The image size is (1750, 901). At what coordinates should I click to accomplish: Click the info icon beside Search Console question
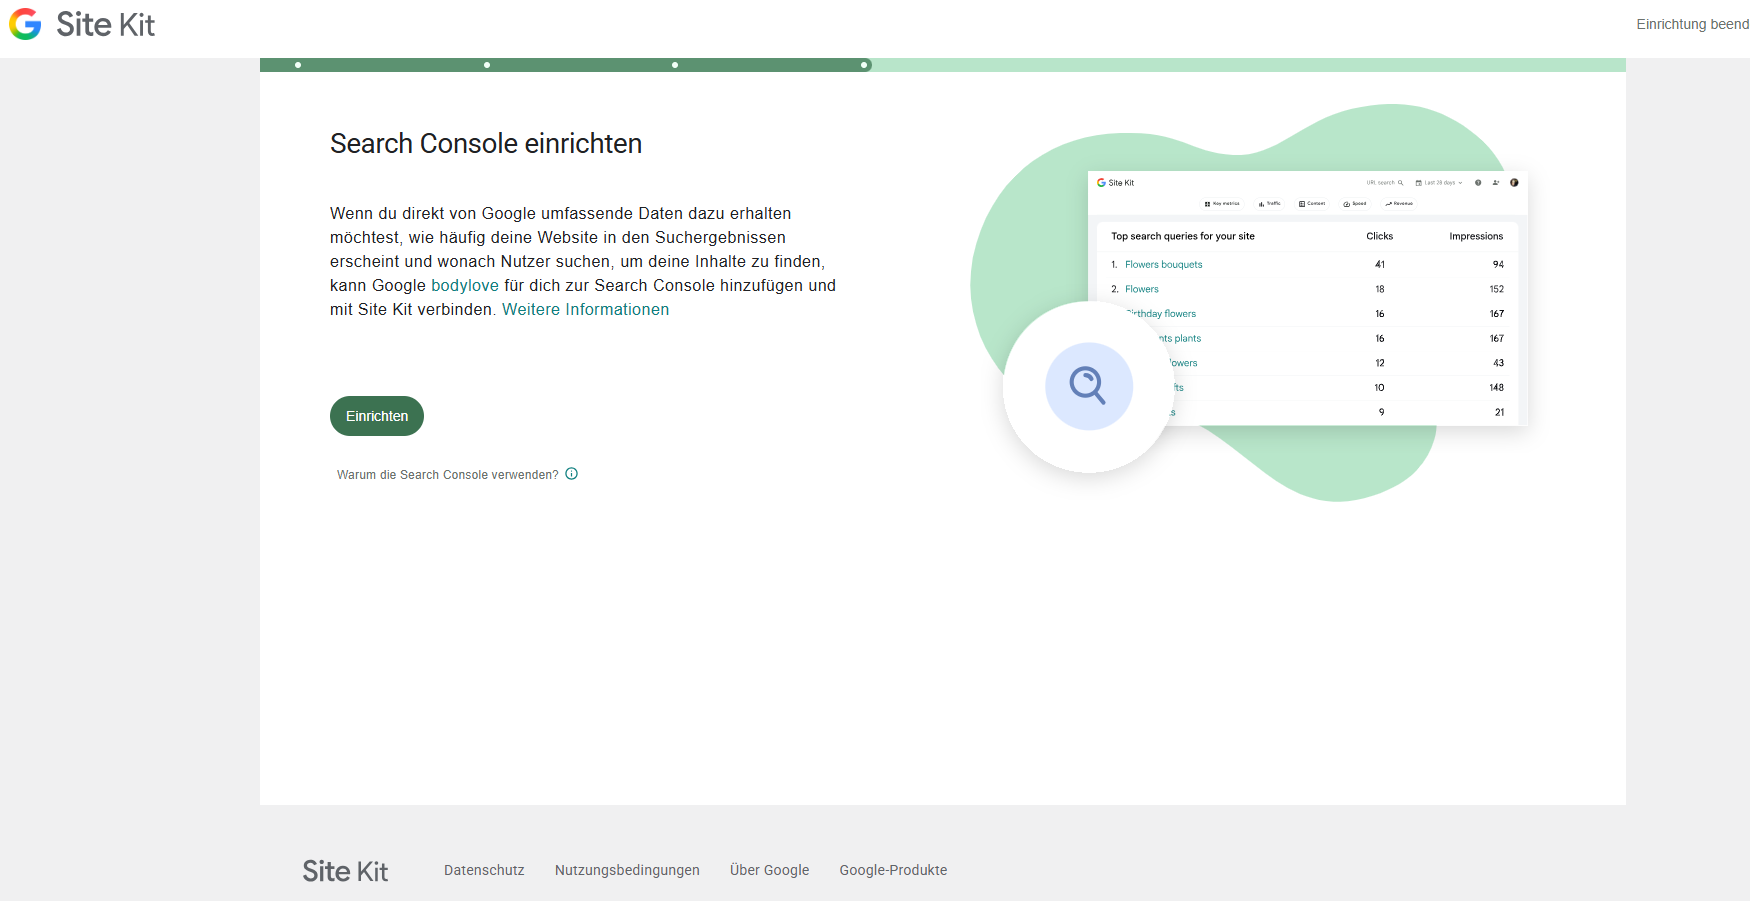tap(572, 474)
